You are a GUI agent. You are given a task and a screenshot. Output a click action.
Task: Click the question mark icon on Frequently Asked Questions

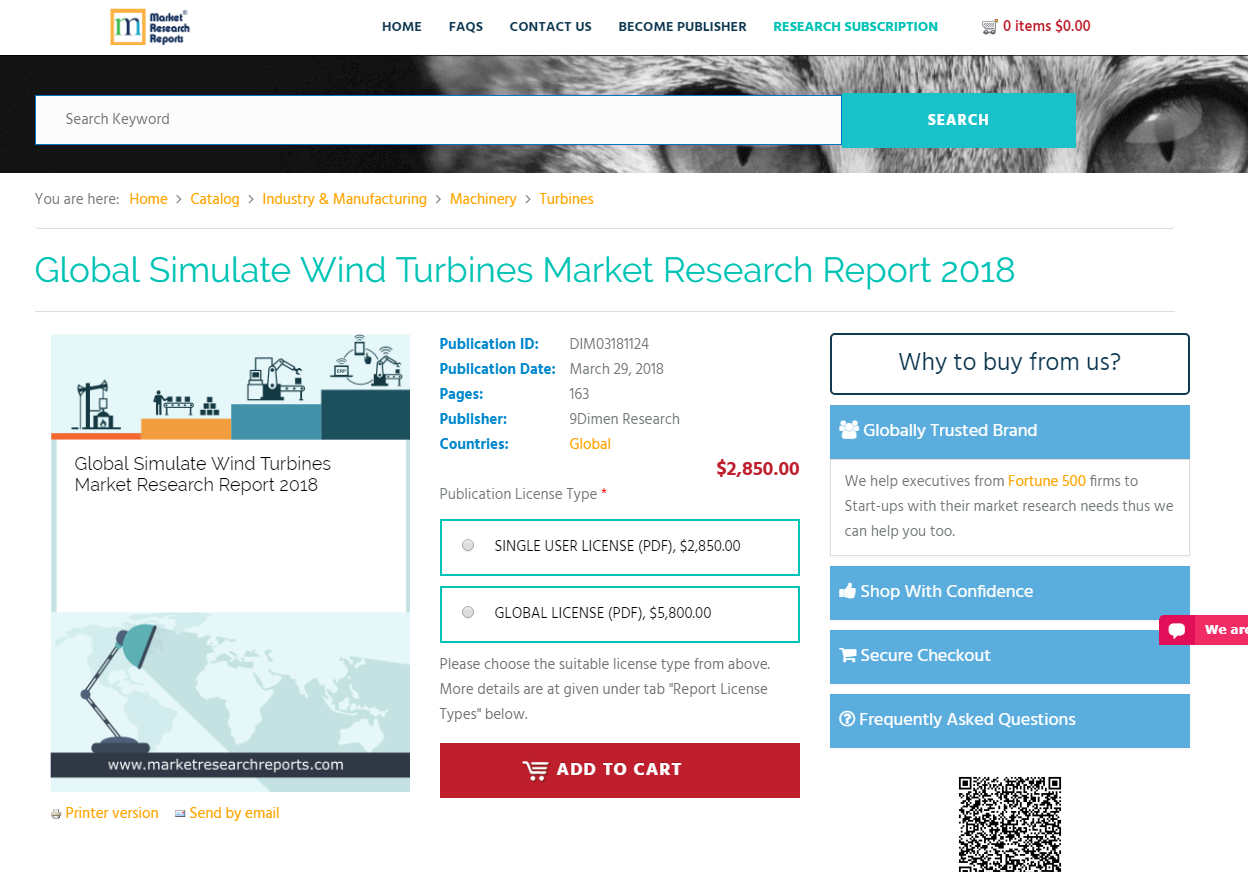pos(847,718)
